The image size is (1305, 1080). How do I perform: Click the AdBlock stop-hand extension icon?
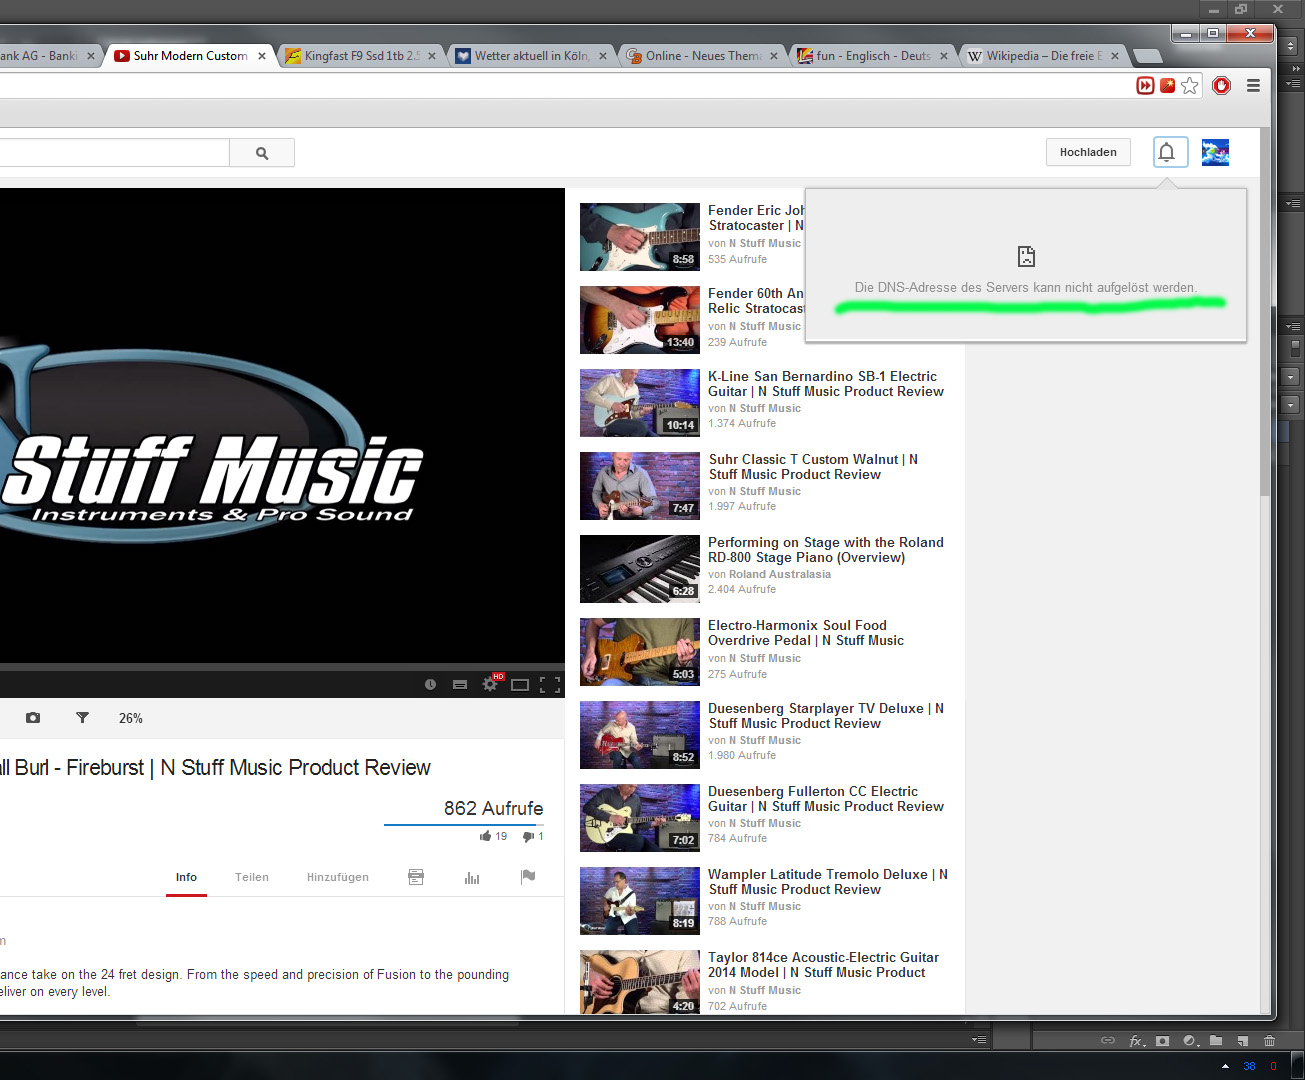click(1221, 86)
